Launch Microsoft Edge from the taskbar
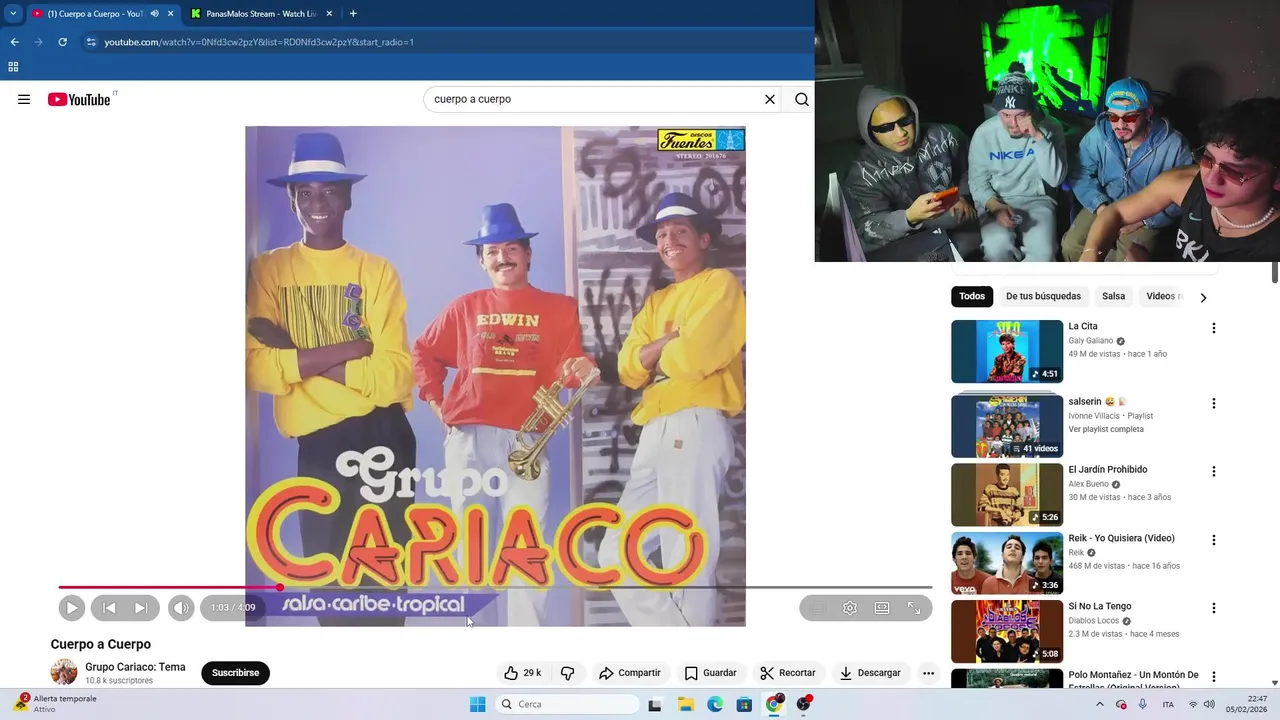This screenshot has height=720, width=1280. click(x=715, y=704)
